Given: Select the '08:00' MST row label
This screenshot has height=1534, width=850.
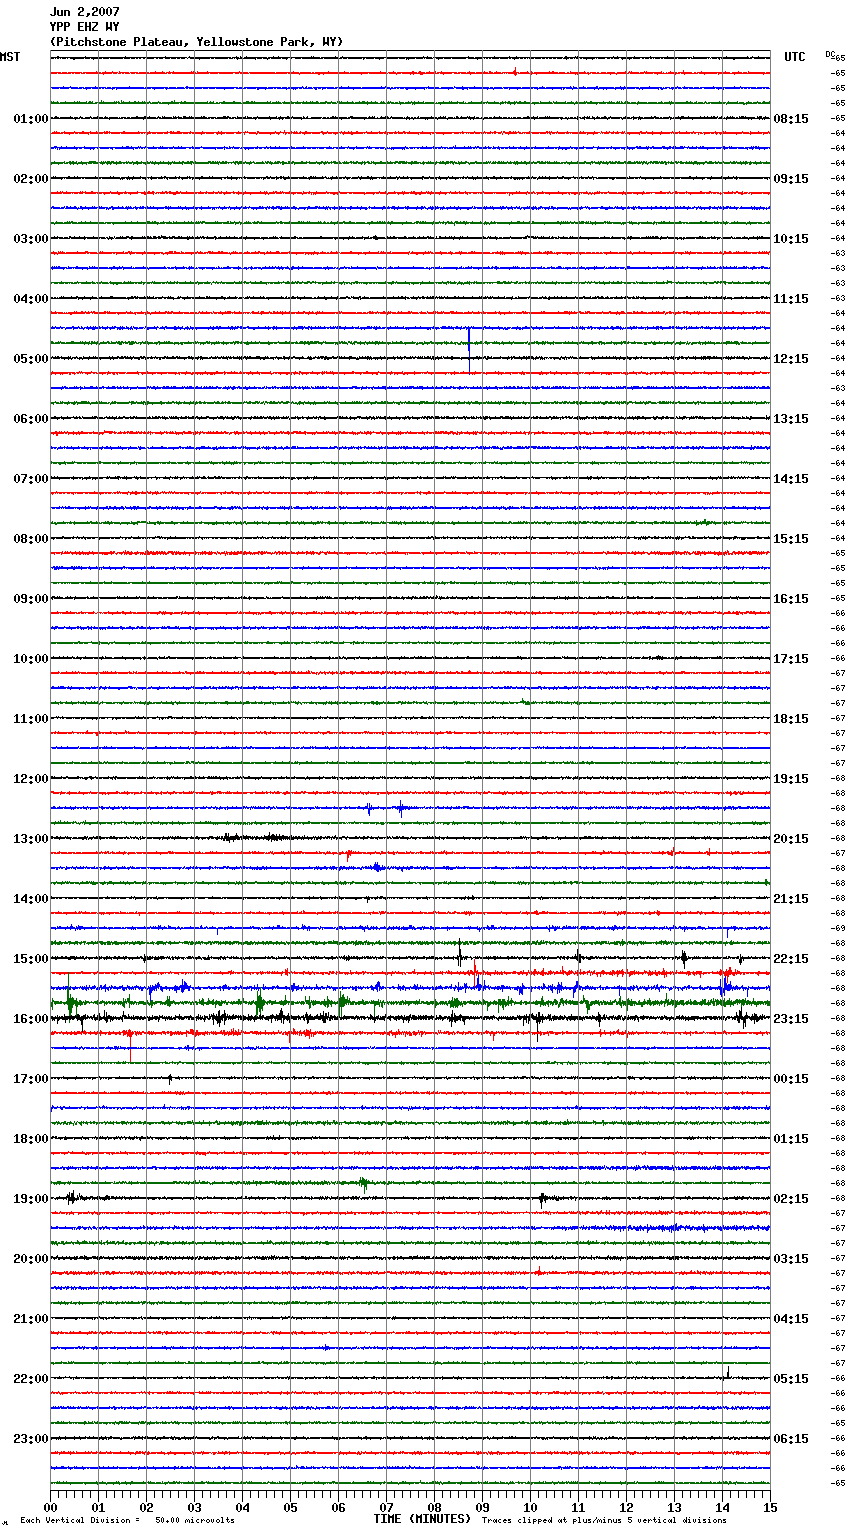Looking at the screenshot, I should (x=31, y=539).
